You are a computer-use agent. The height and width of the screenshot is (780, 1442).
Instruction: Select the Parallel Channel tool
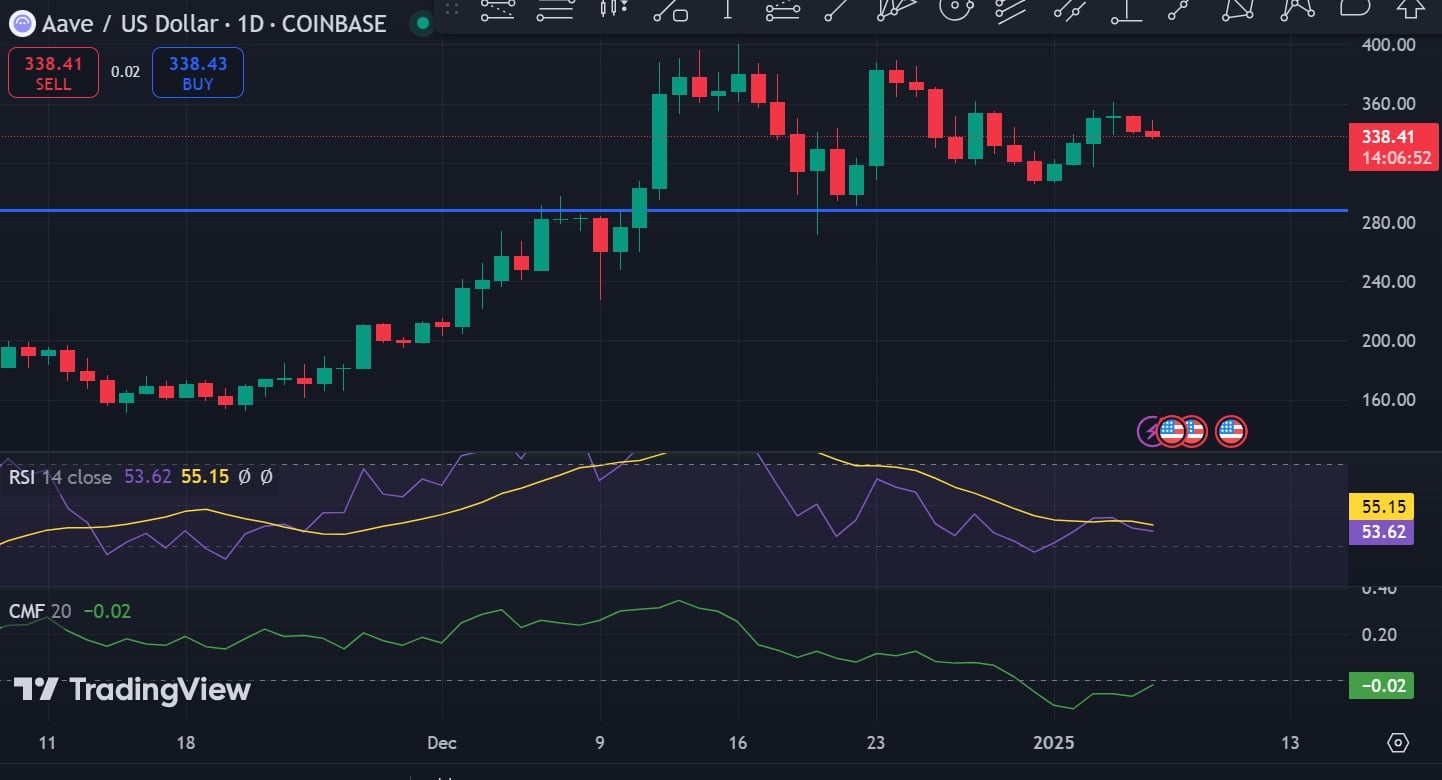1010,14
